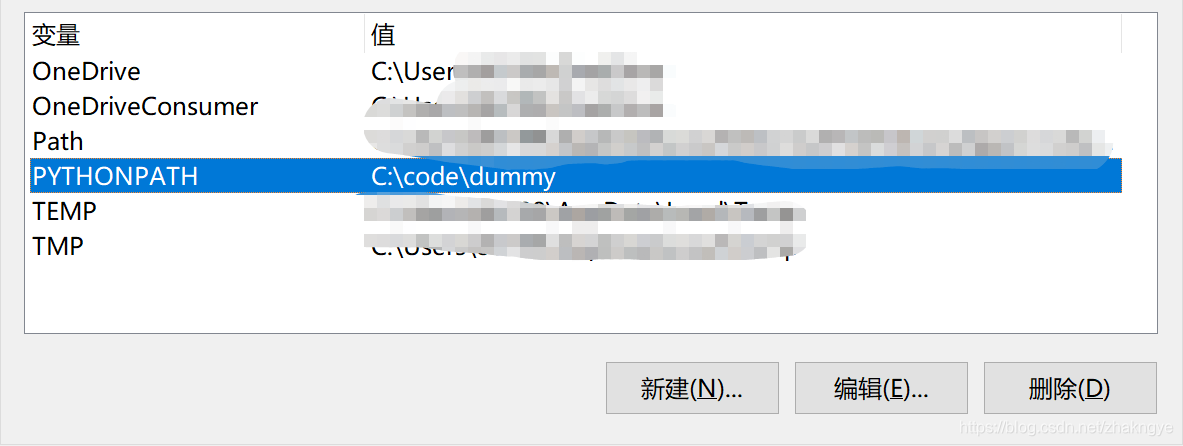
Task: Select the OneDriveConsumer variable name
Action: point(145,106)
